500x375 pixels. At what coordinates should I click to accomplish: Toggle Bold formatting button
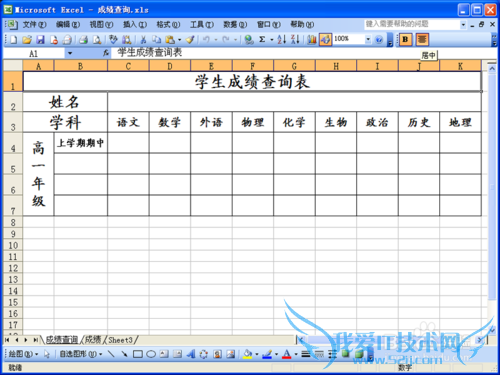405,40
